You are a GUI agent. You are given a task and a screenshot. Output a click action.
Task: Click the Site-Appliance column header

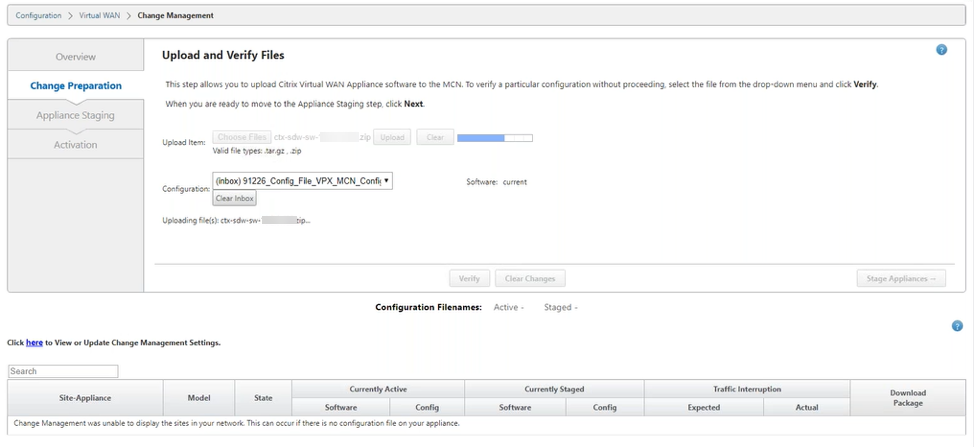coord(85,398)
